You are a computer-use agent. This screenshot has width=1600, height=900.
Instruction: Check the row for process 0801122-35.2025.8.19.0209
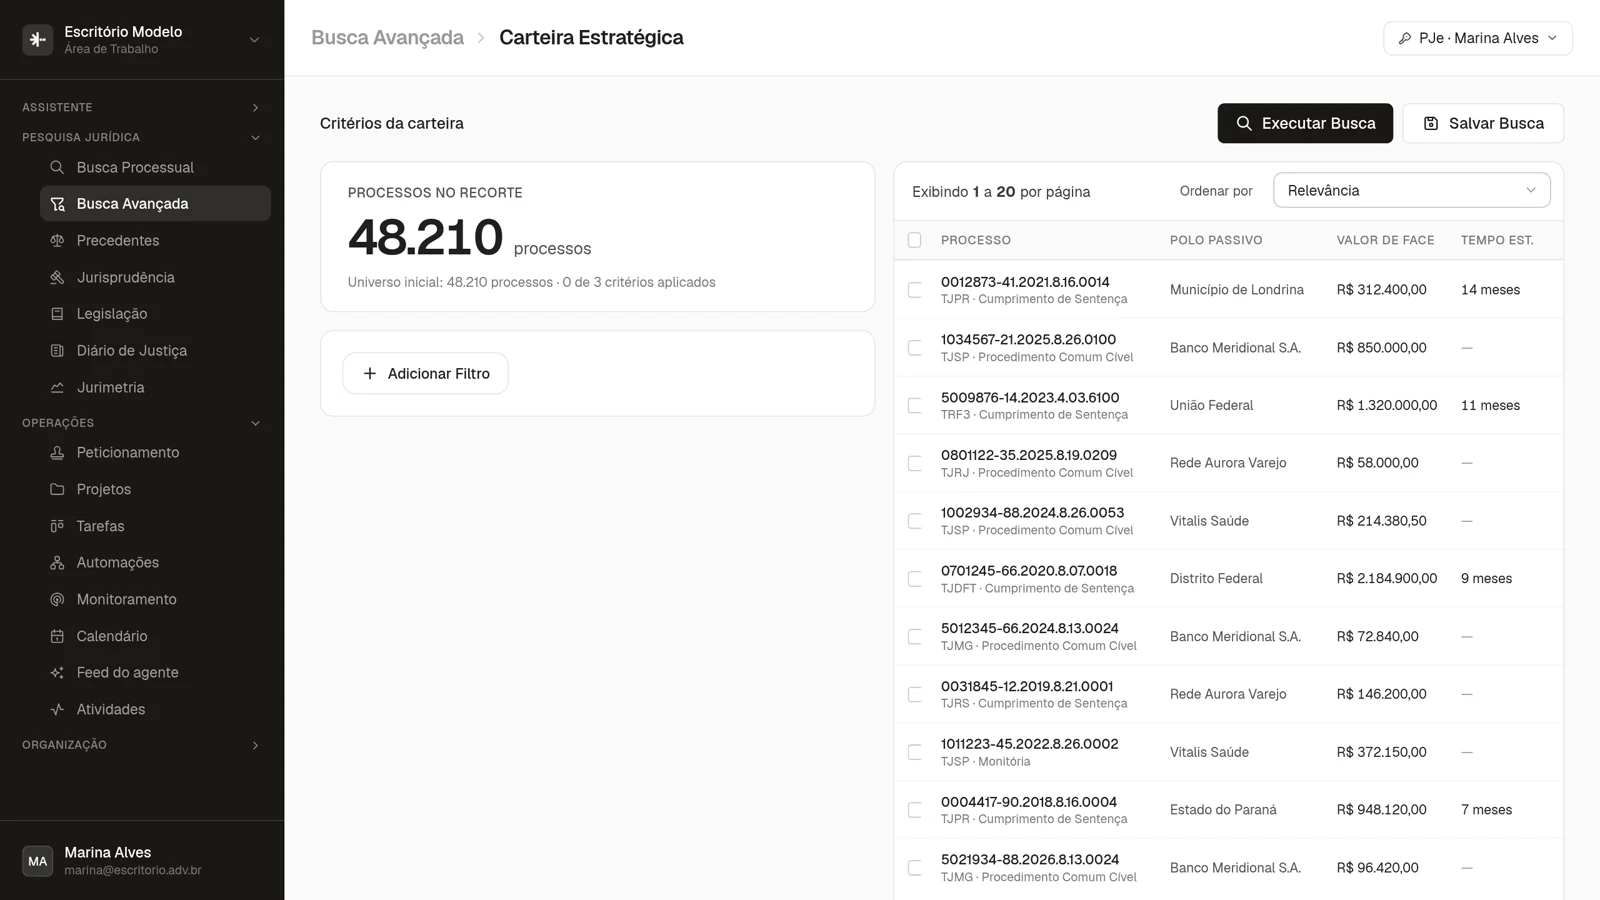tap(914, 463)
